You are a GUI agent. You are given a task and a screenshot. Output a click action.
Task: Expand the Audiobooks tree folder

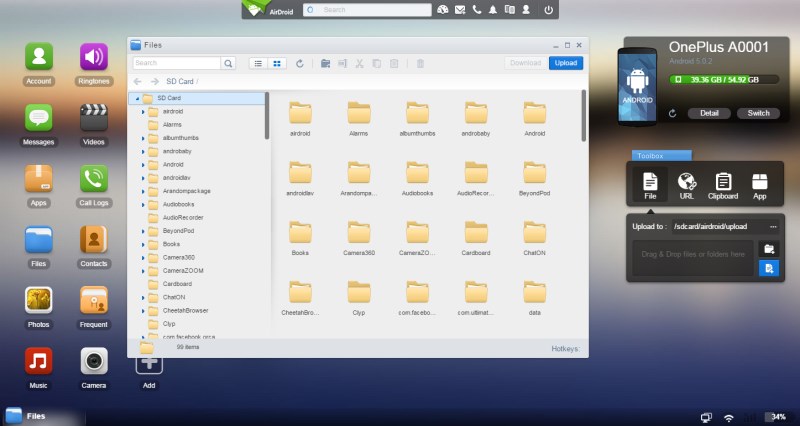click(x=143, y=204)
